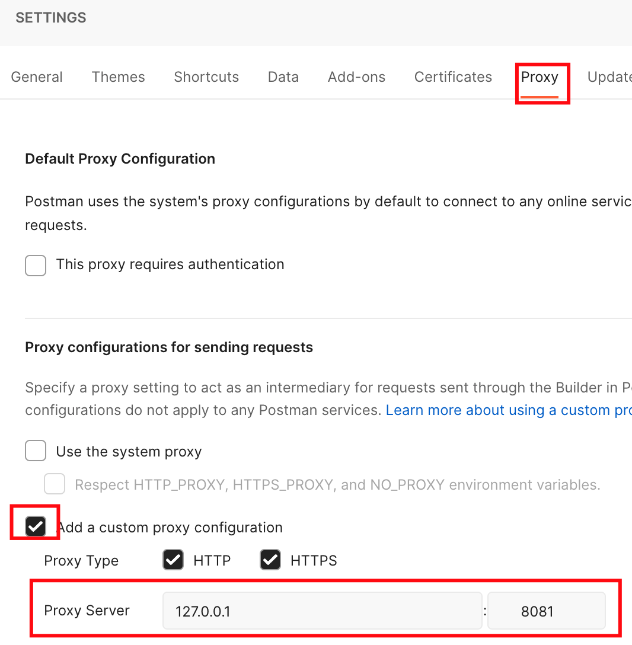This screenshot has width=632, height=645.
Task: Switch to the Update tab
Action: [609, 77]
